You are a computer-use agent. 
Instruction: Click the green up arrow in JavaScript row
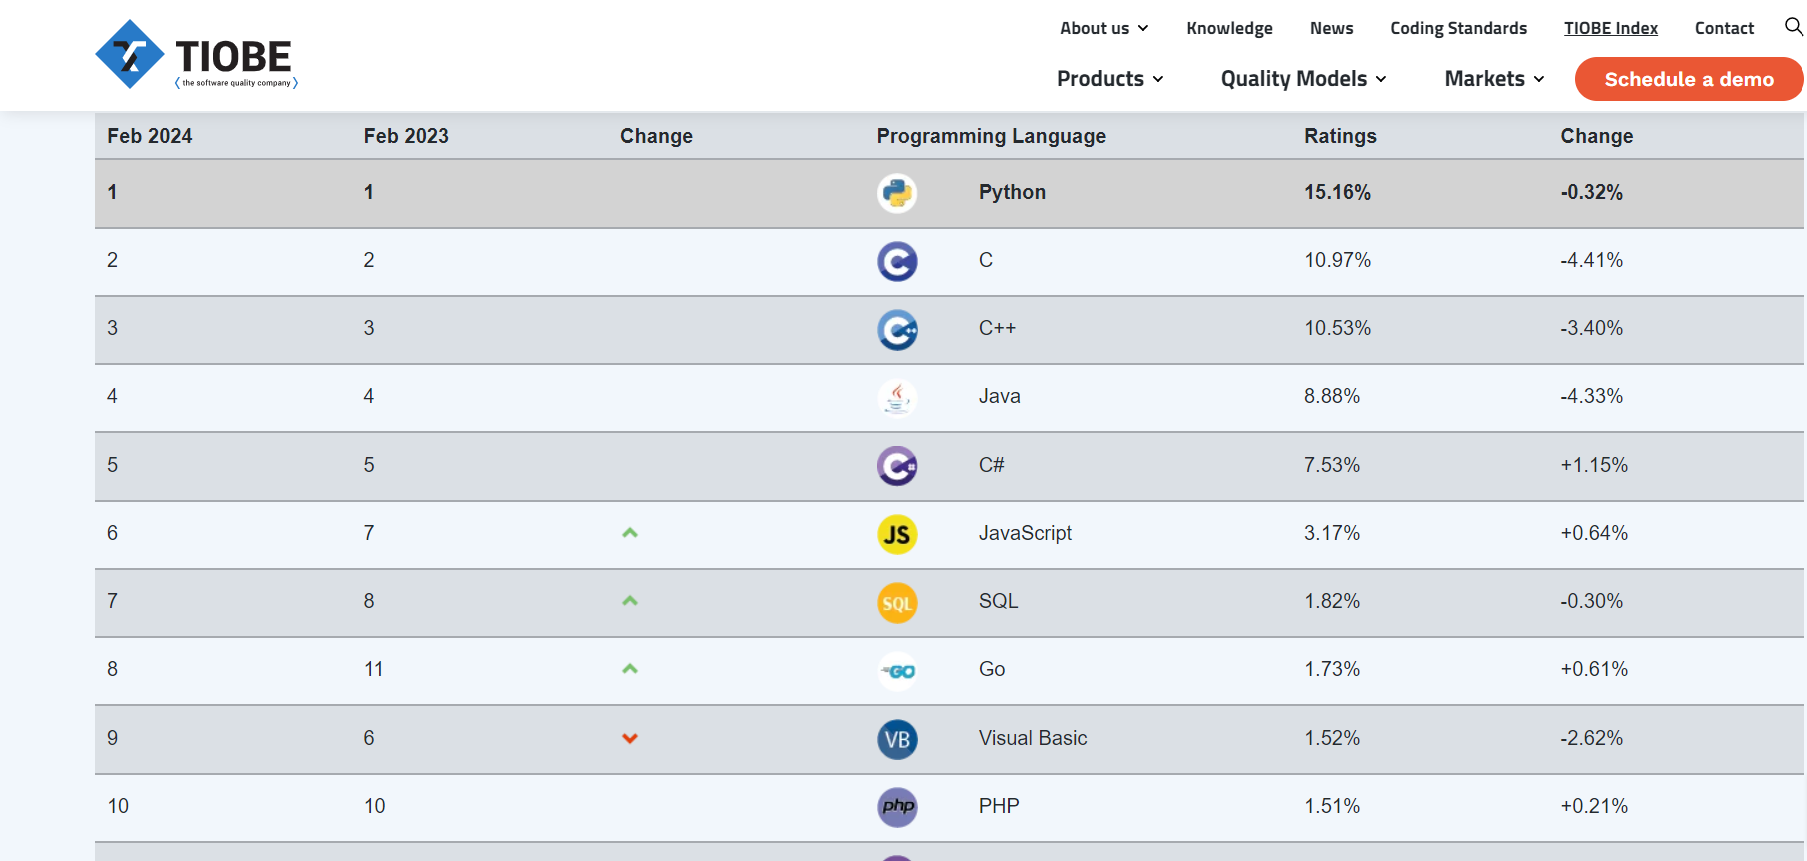(630, 533)
